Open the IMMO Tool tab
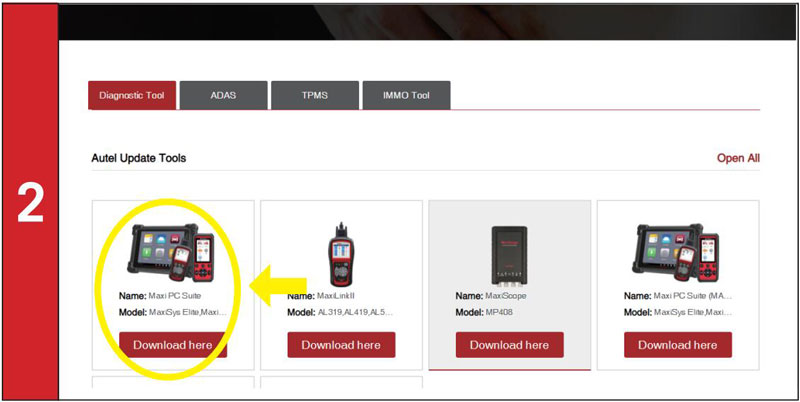 click(x=406, y=95)
